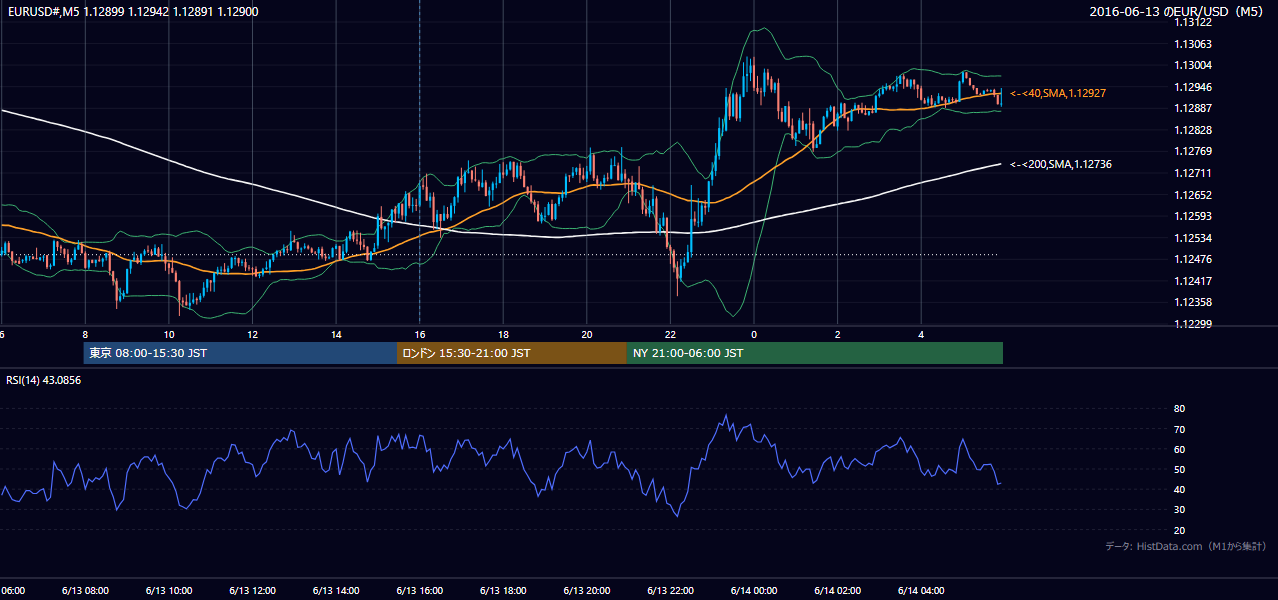
Task: Click RSI scale level 60
Action: (1179, 449)
